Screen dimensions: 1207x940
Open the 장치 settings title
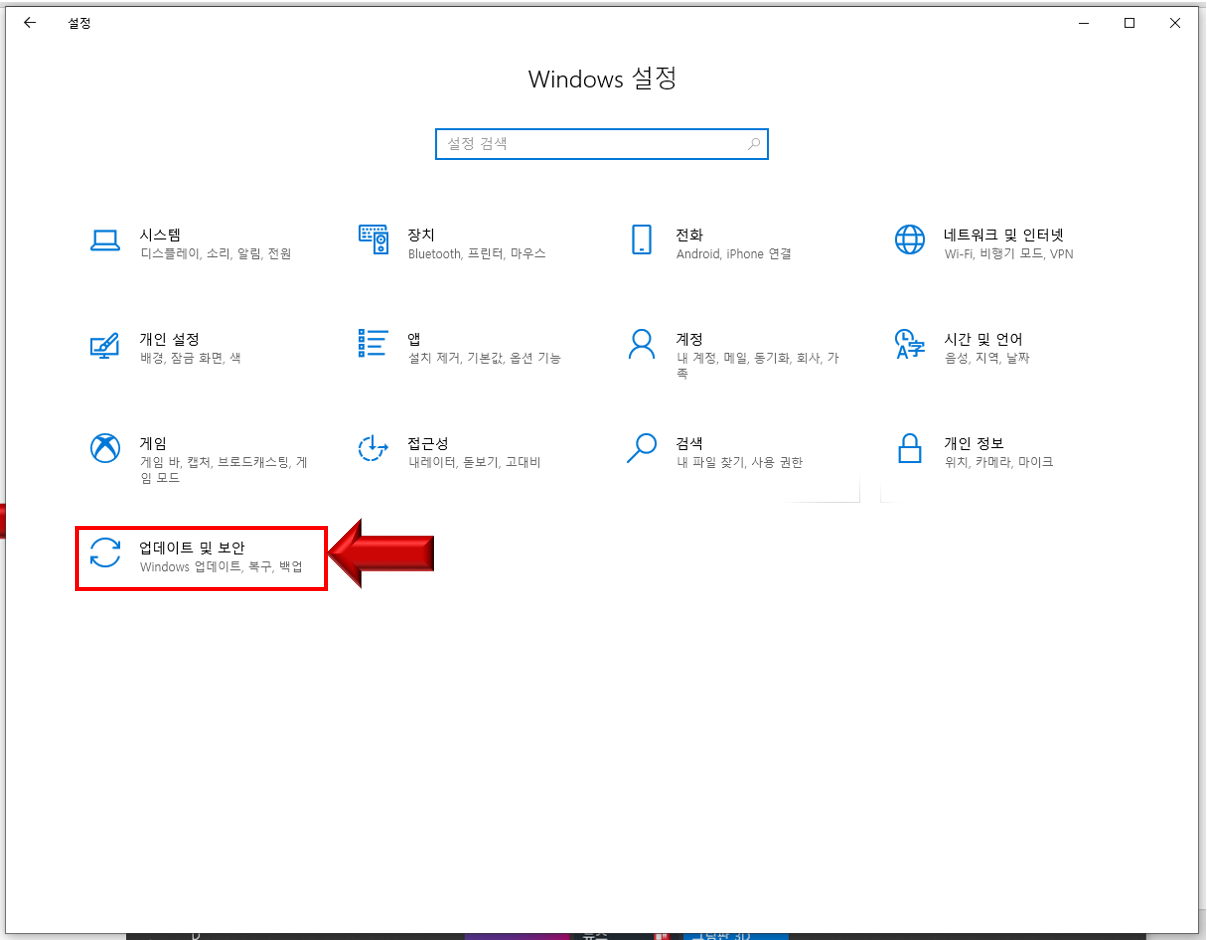[421, 235]
